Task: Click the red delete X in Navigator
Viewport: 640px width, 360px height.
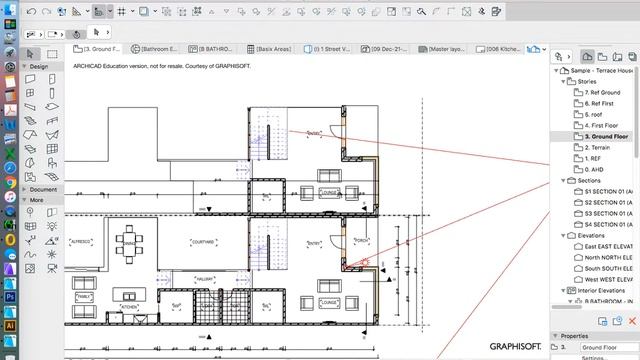Action: coord(632,321)
